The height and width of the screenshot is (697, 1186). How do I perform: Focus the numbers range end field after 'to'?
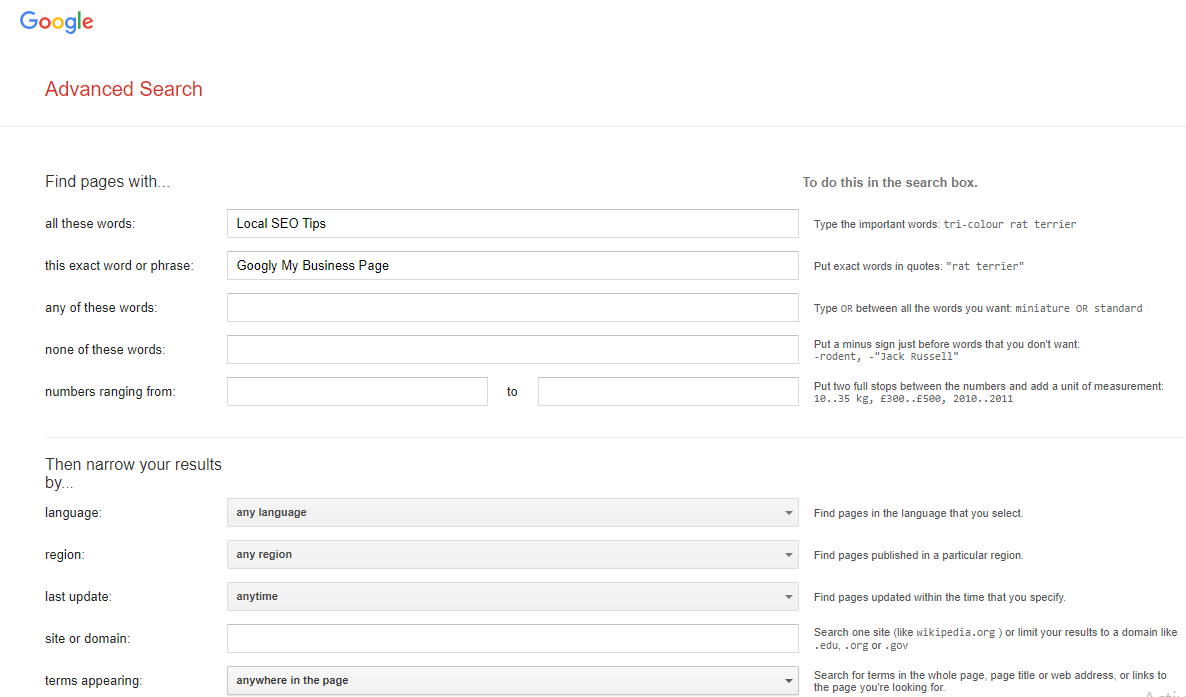click(x=668, y=391)
